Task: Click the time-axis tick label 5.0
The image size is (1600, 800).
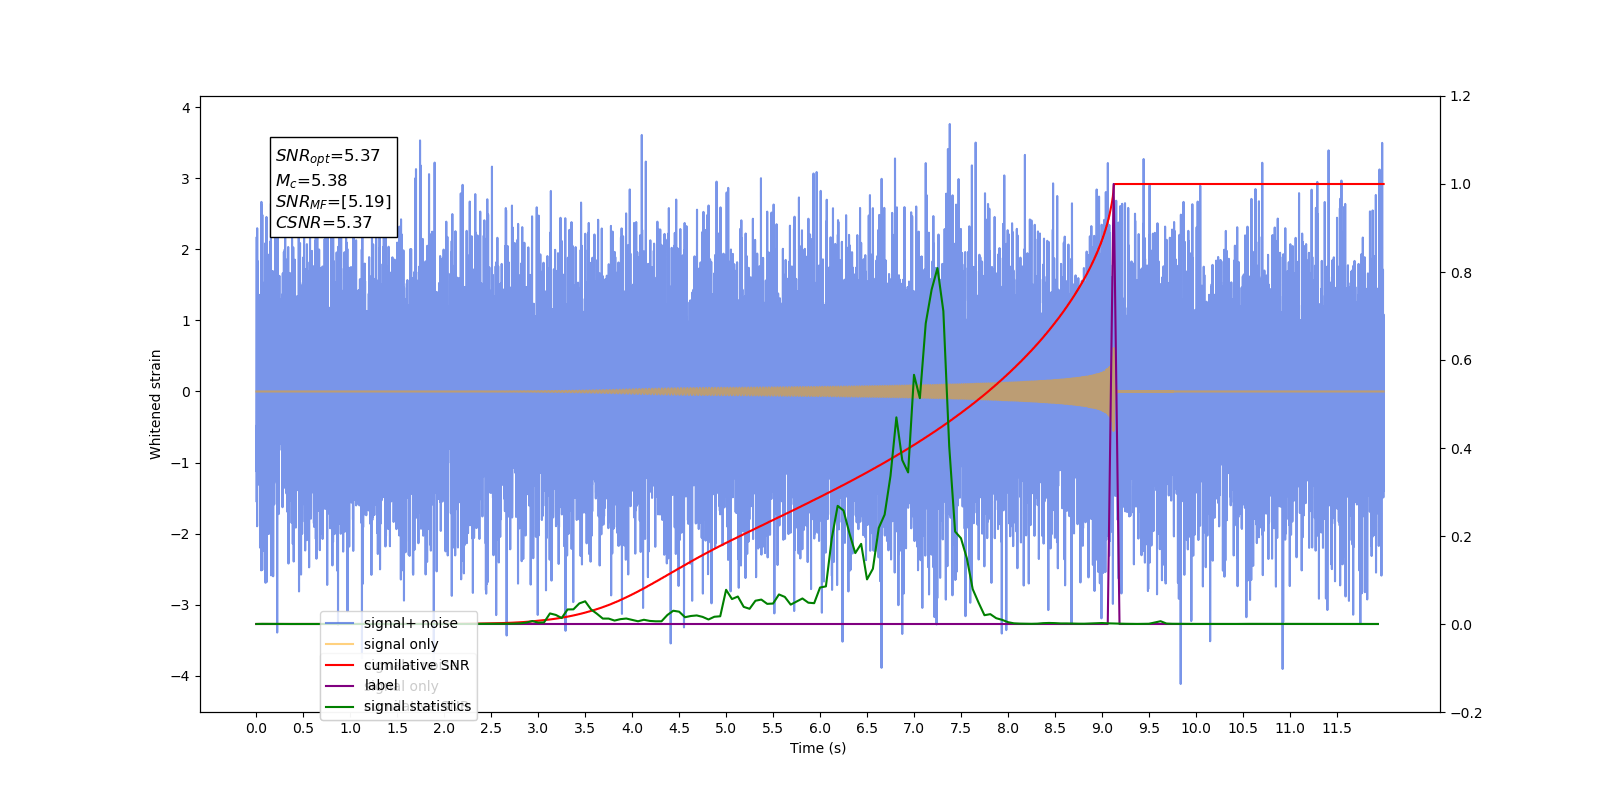Action: 726,728
